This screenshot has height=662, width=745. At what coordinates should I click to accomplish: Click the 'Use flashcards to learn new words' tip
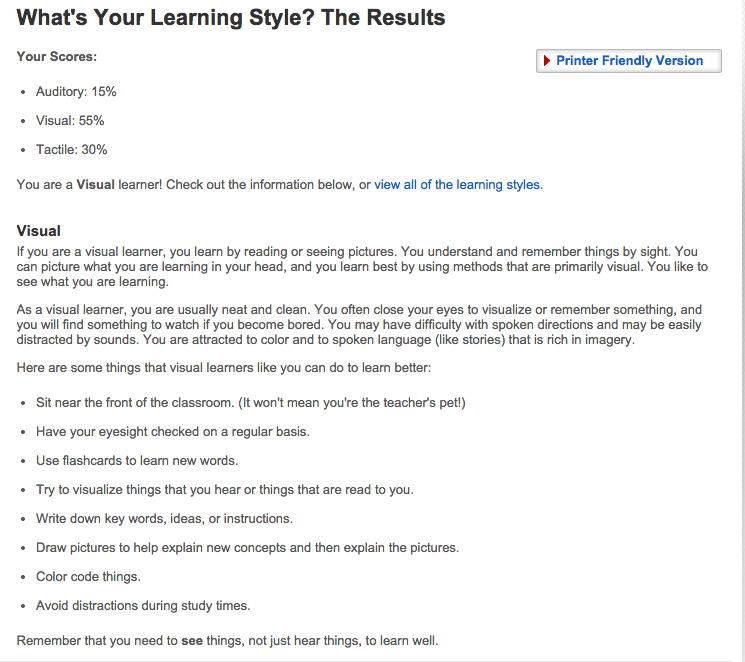tap(136, 461)
